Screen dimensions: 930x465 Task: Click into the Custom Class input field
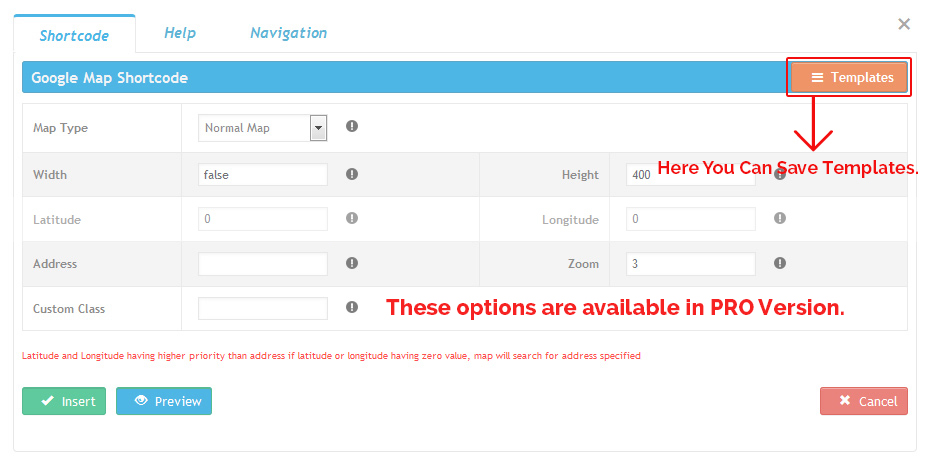(x=263, y=309)
